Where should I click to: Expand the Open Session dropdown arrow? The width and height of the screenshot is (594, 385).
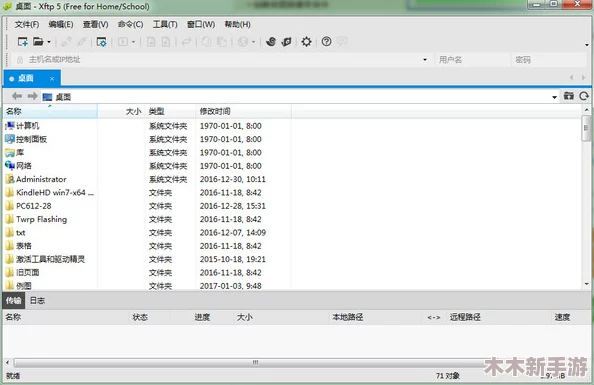point(49,42)
